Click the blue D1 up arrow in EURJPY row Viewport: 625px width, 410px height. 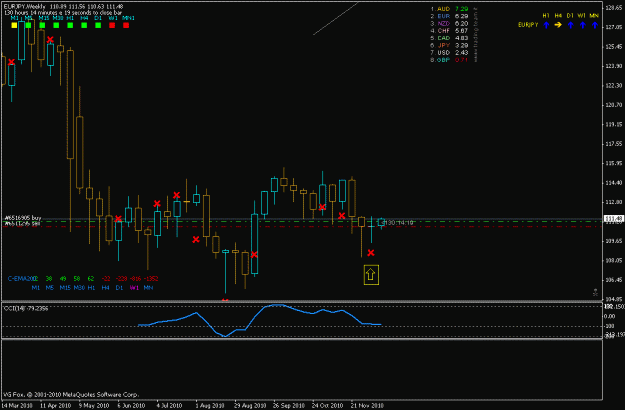570,25
